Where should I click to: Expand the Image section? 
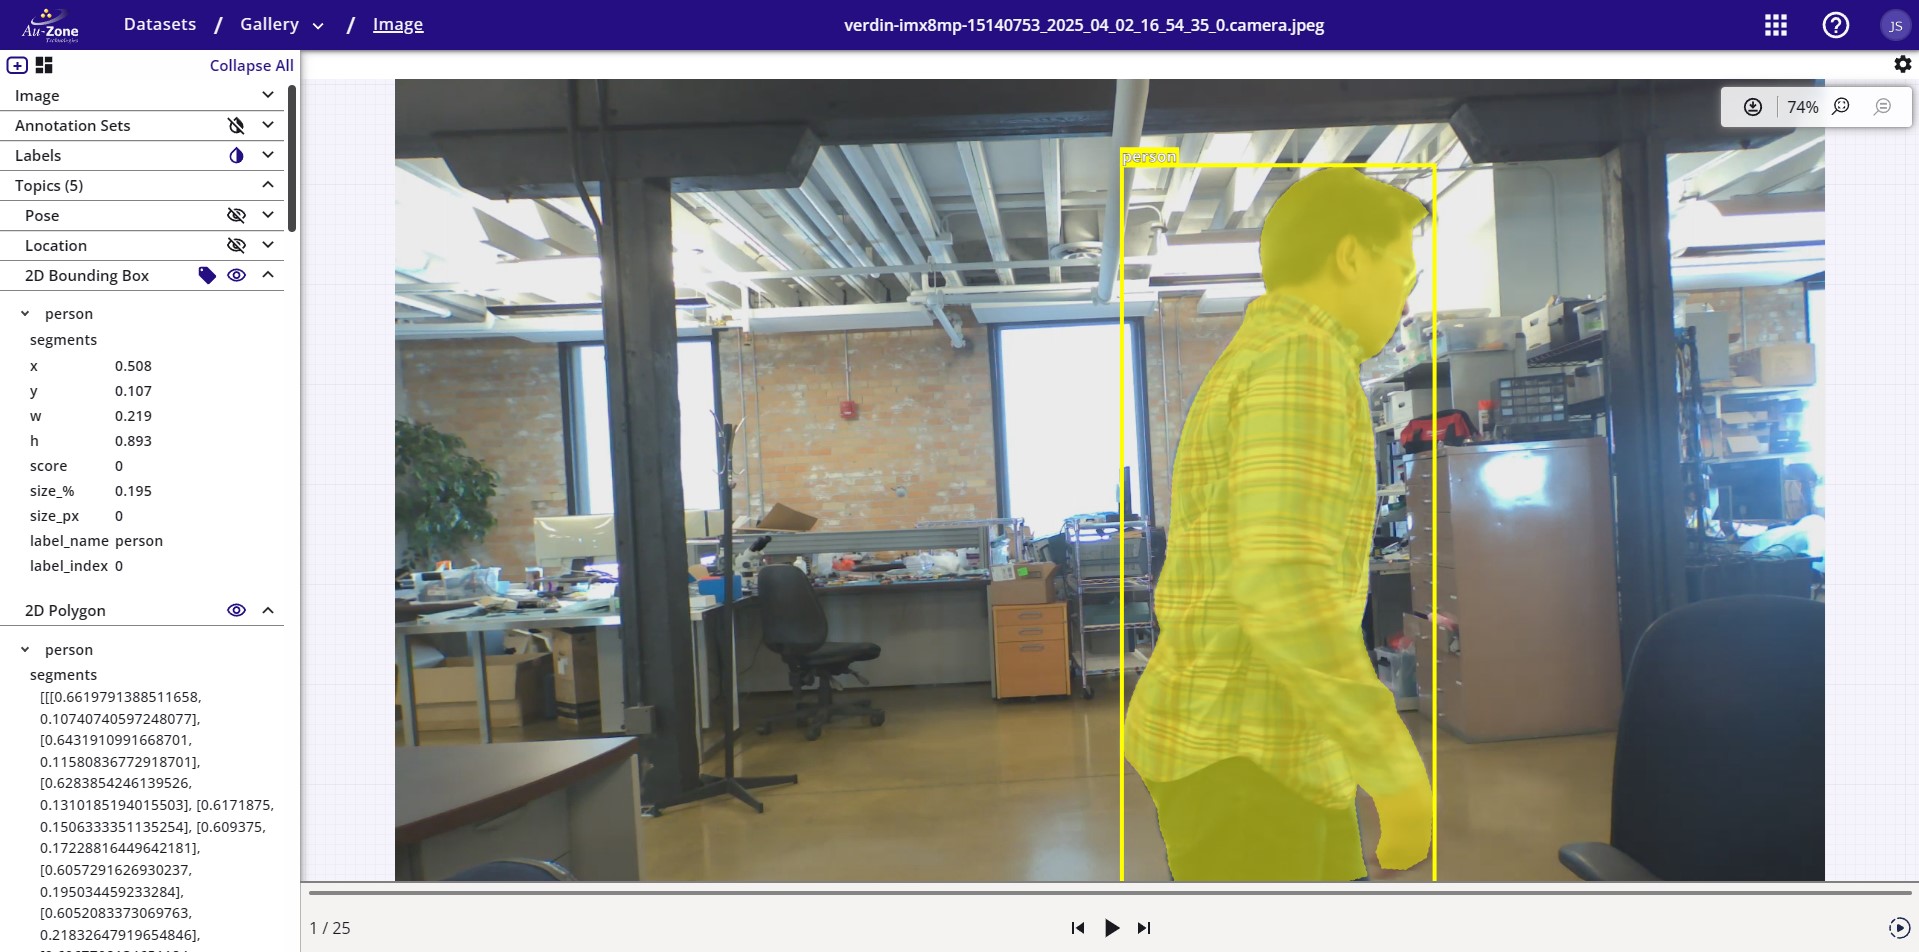[268, 95]
